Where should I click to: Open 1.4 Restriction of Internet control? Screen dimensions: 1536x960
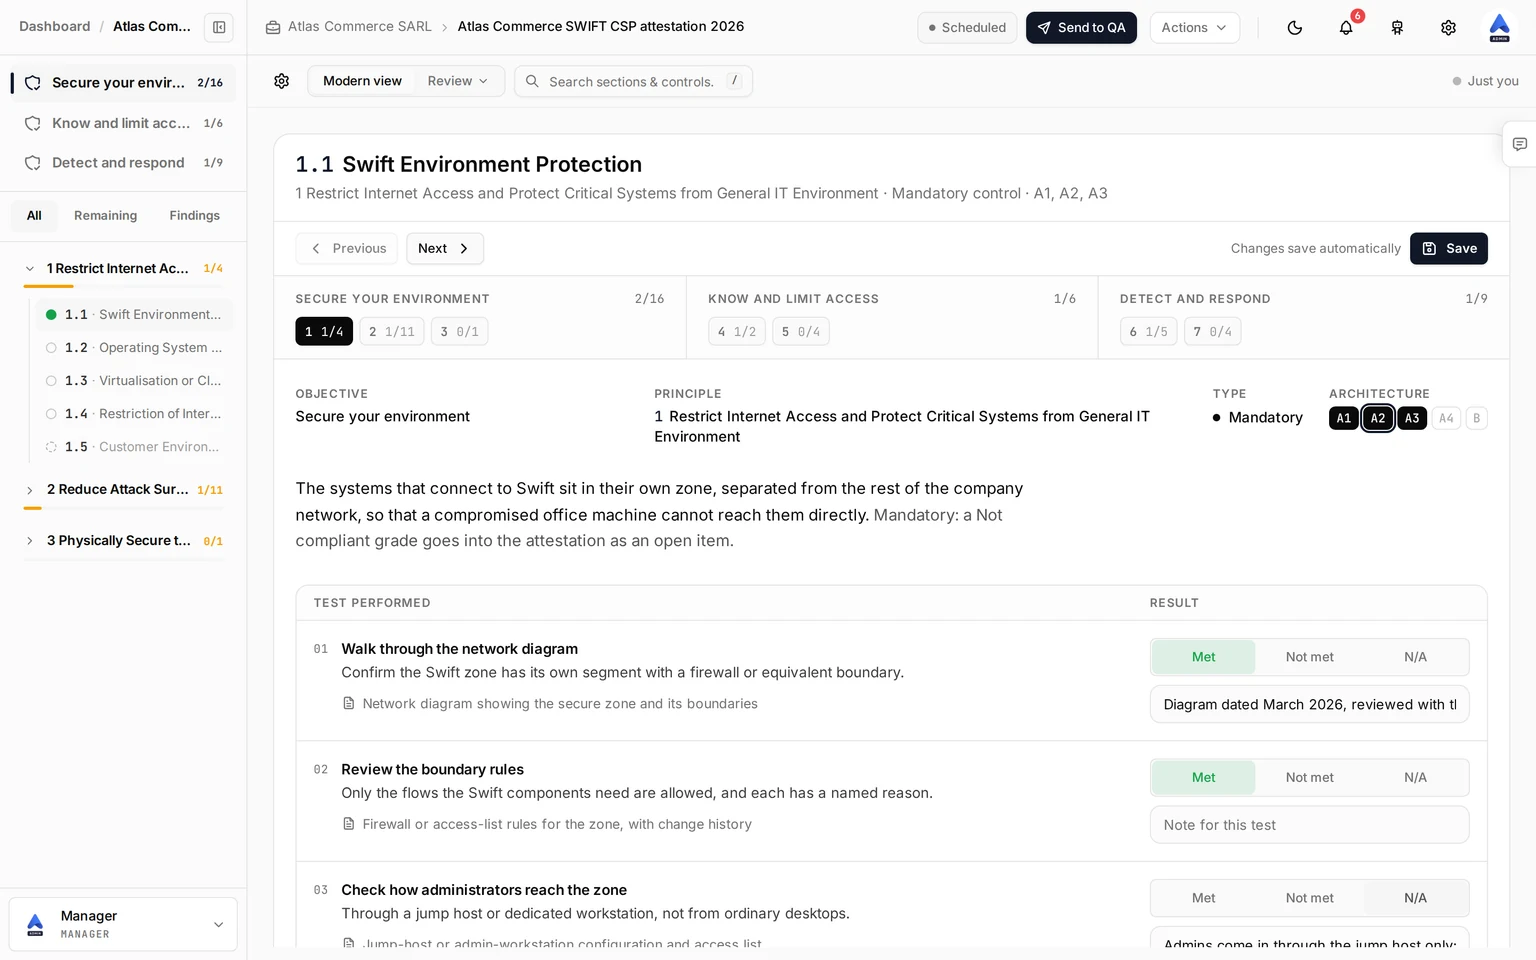pyautogui.click(x=134, y=413)
